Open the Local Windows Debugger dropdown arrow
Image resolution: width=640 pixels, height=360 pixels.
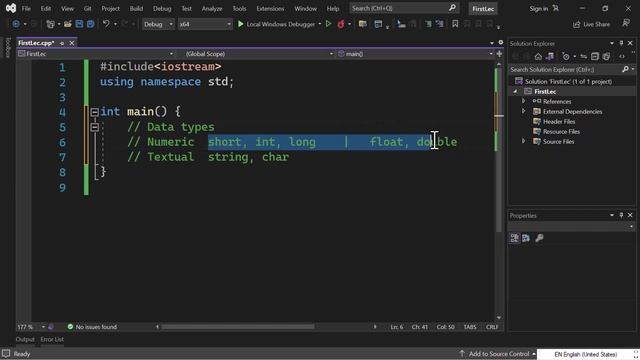pos(320,24)
